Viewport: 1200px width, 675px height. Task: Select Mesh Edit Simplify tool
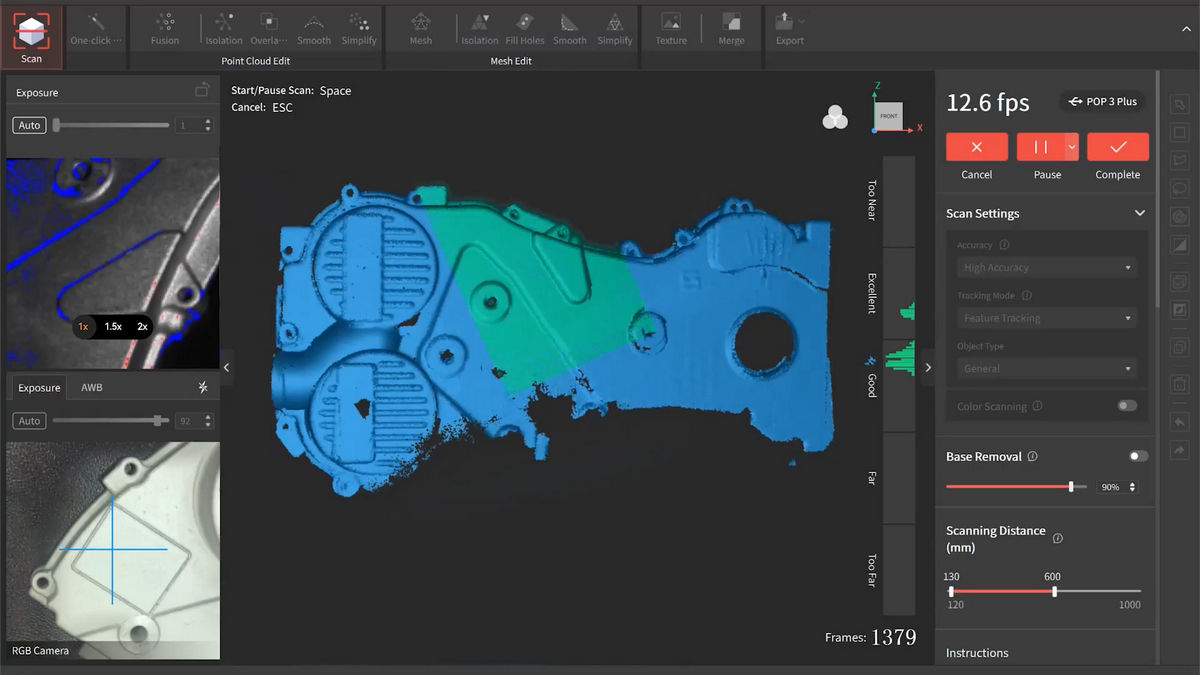point(615,28)
